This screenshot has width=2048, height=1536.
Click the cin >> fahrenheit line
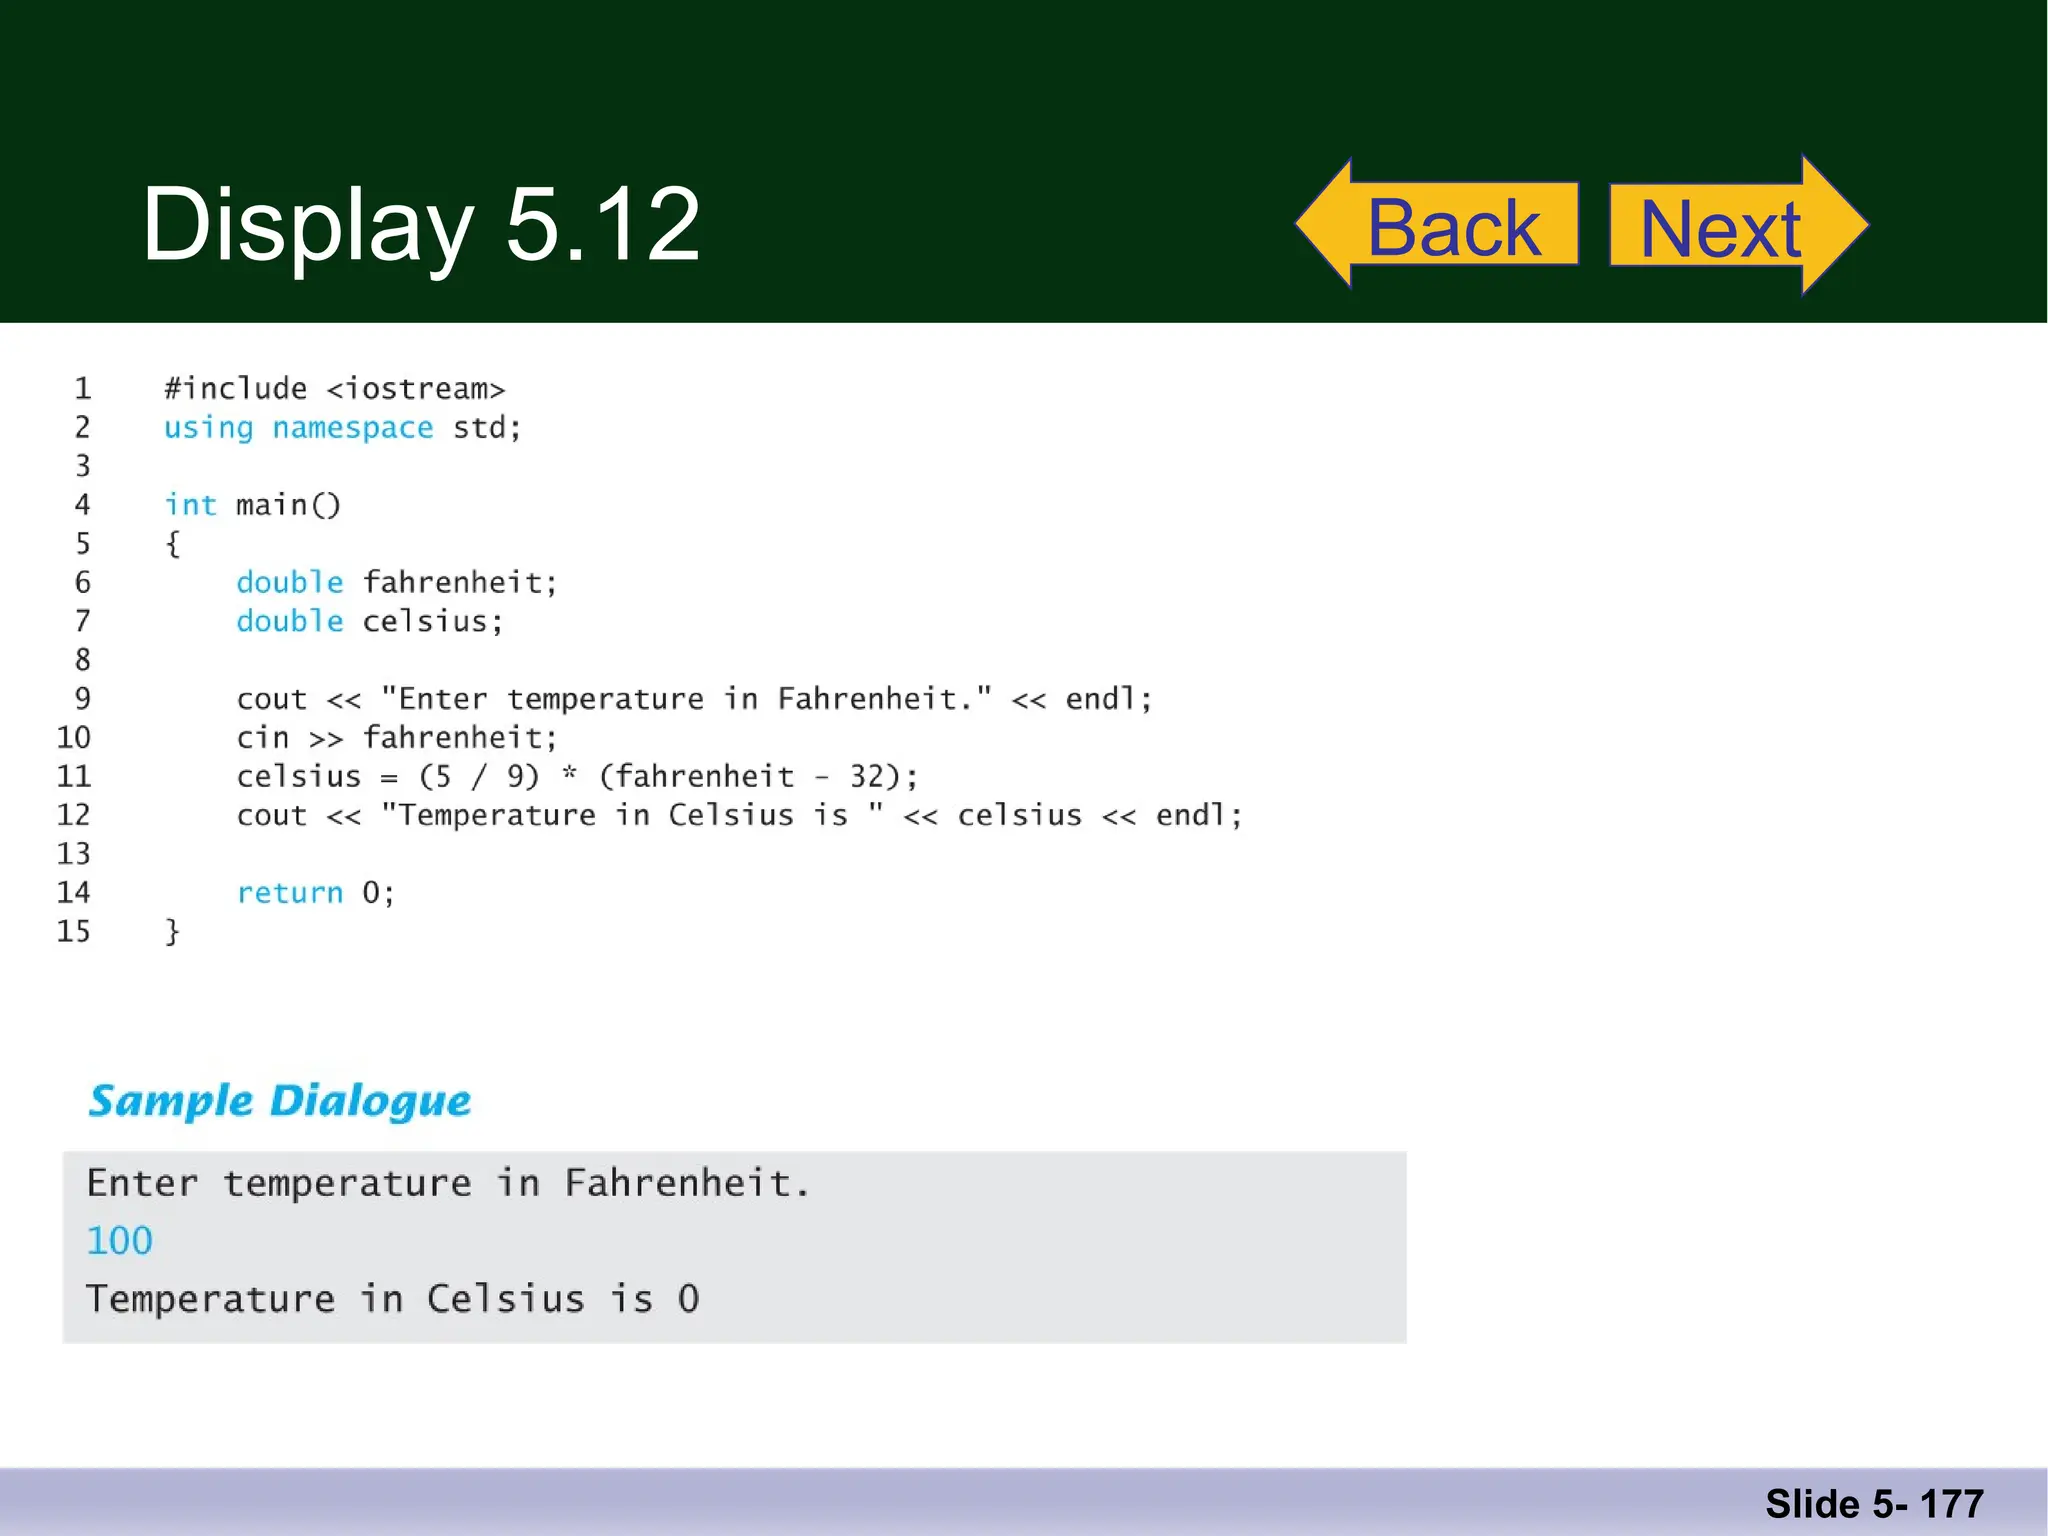tap(396, 738)
